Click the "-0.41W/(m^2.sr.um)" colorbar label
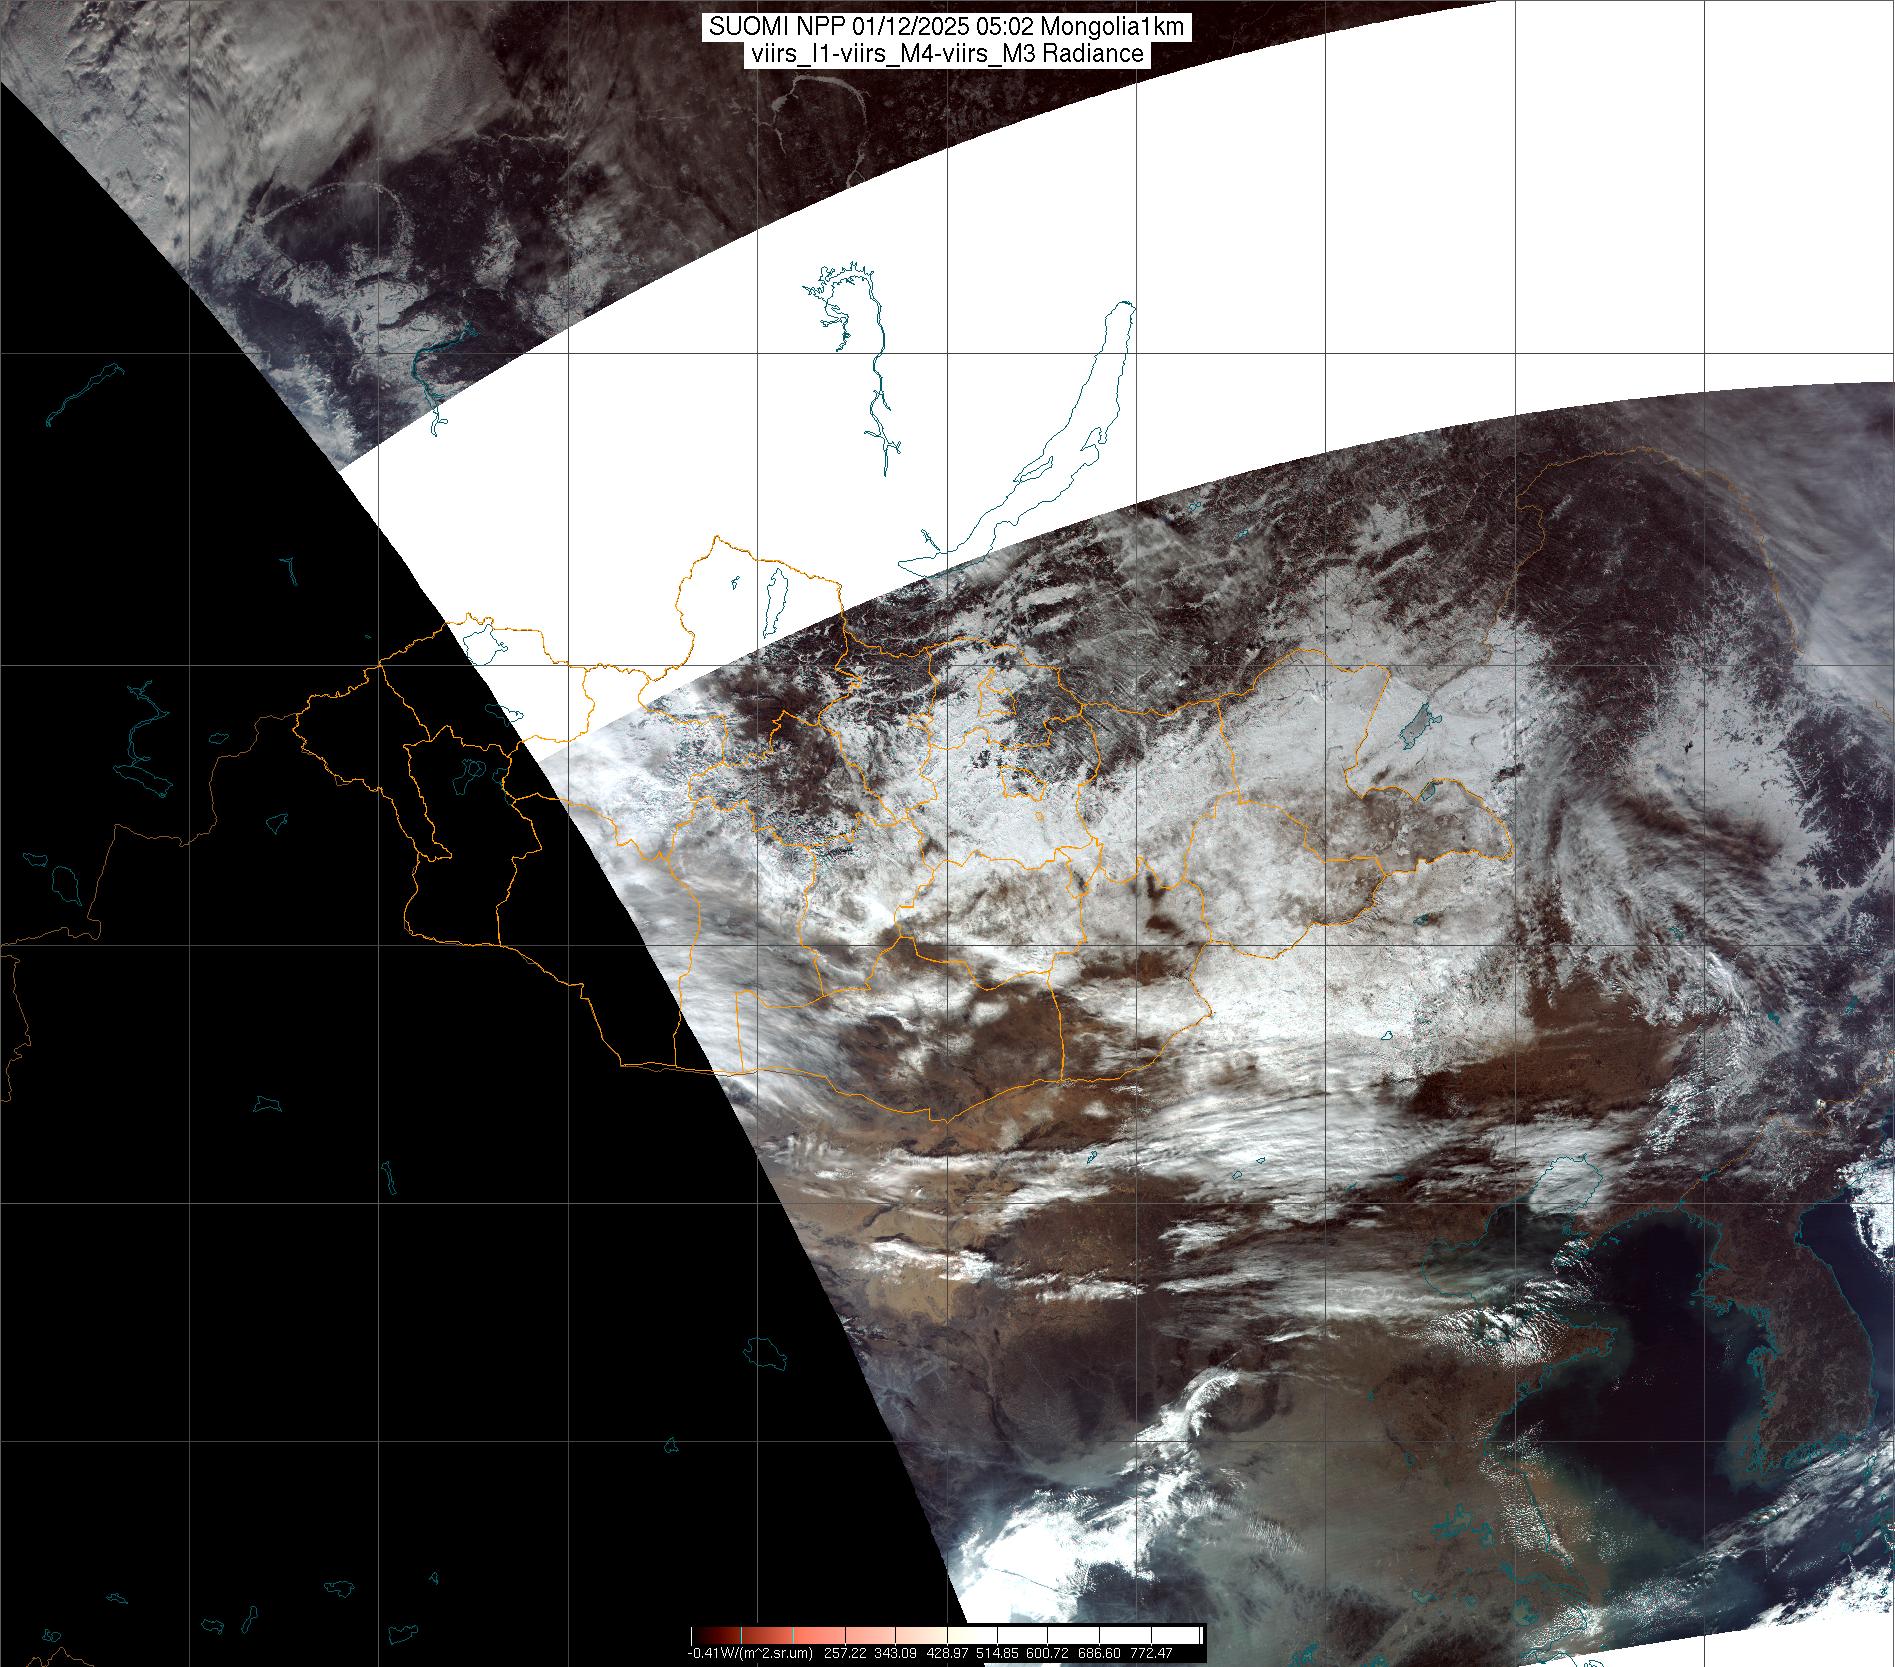The image size is (1895, 1667). click(750, 1653)
